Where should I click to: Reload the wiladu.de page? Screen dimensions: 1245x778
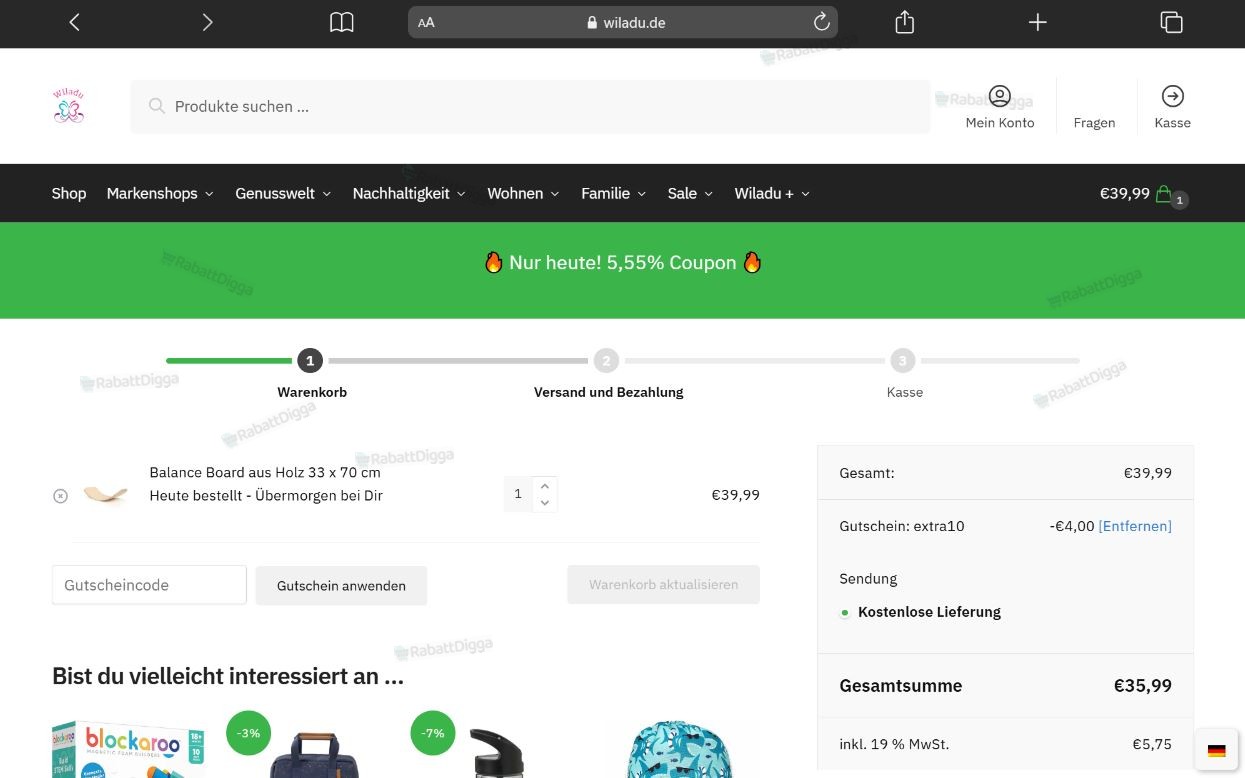pos(821,22)
